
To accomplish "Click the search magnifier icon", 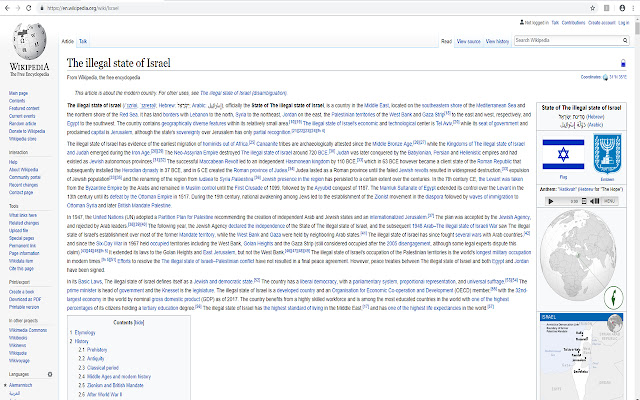I will pos(625,40).
